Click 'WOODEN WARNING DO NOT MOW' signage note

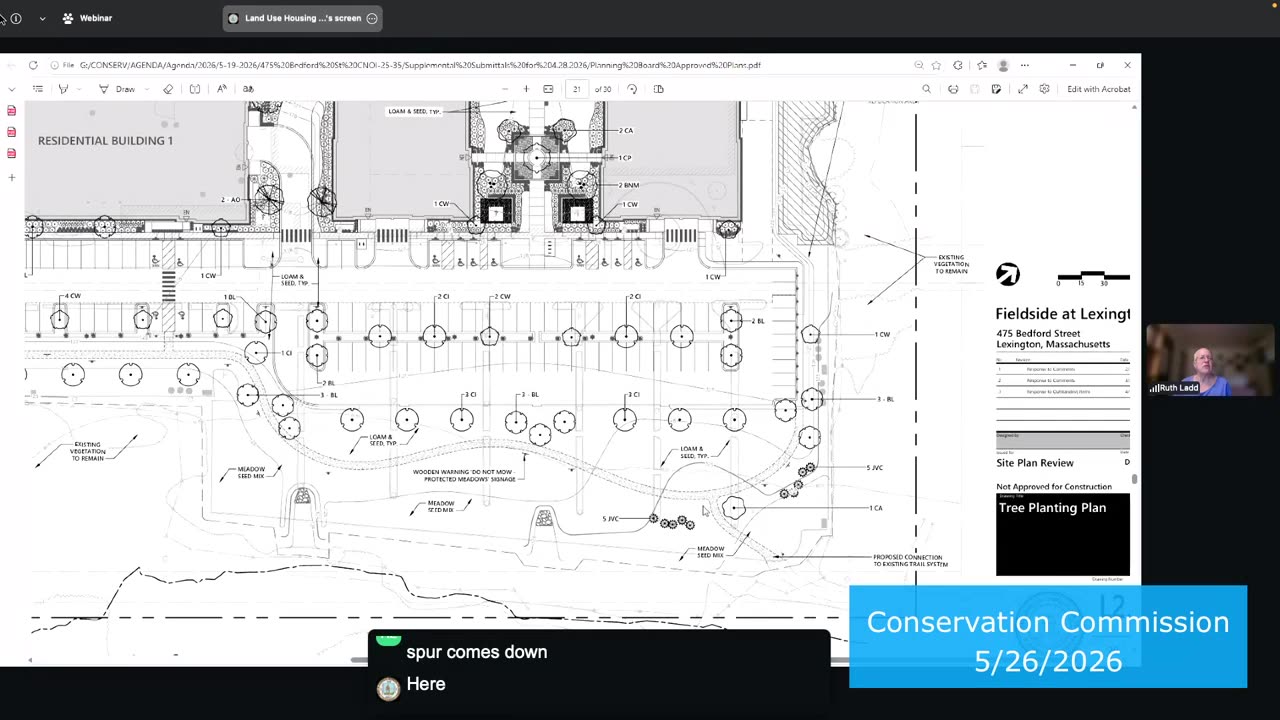[464, 475]
